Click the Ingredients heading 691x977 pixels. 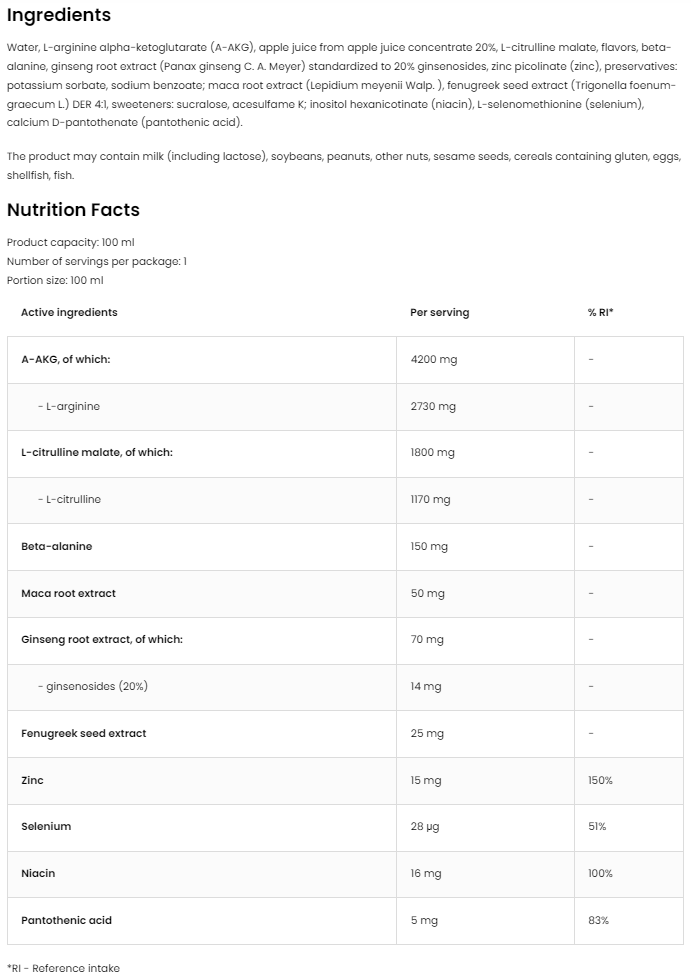click(x=58, y=16)
